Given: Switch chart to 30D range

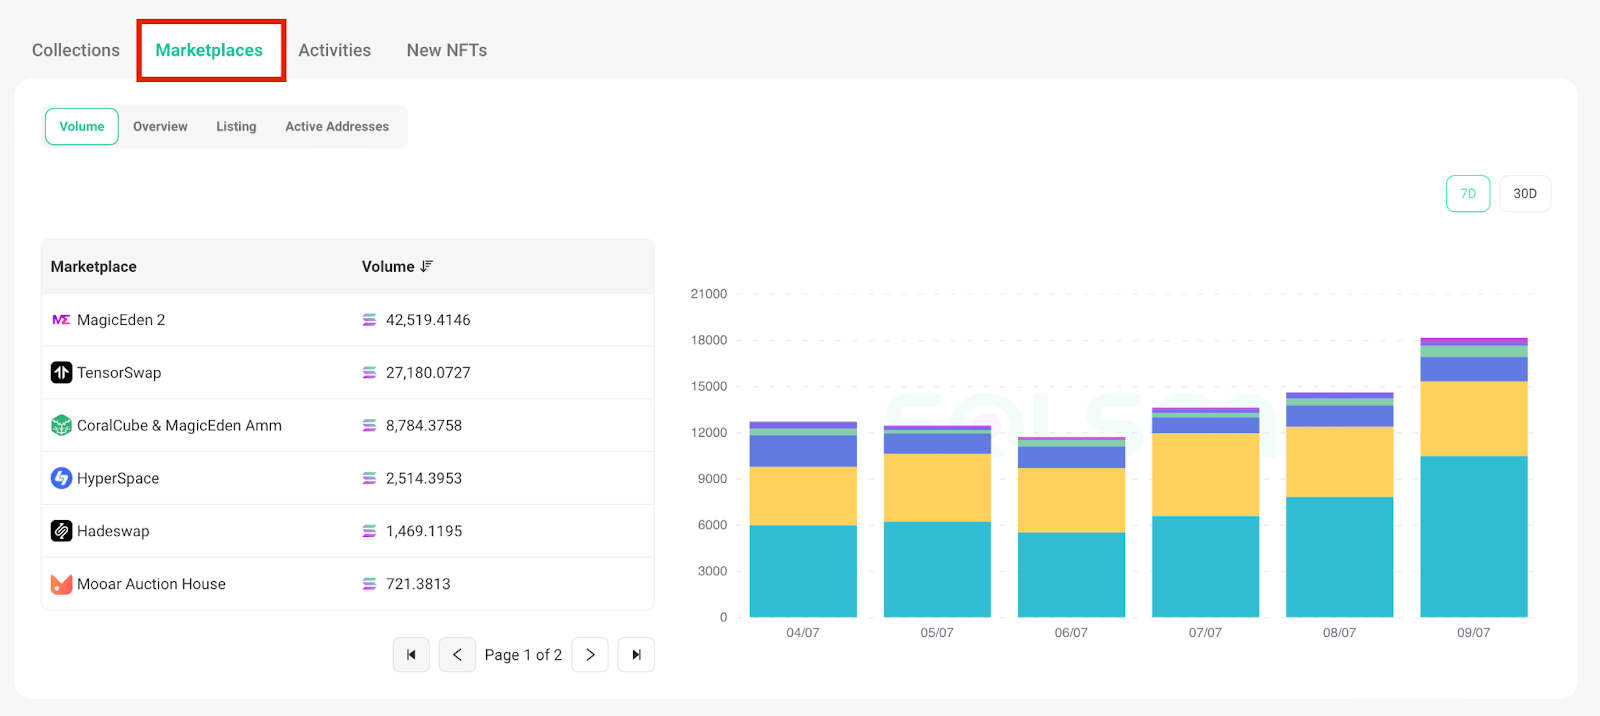Looking at the screenshot, I should pos(1525,194).
